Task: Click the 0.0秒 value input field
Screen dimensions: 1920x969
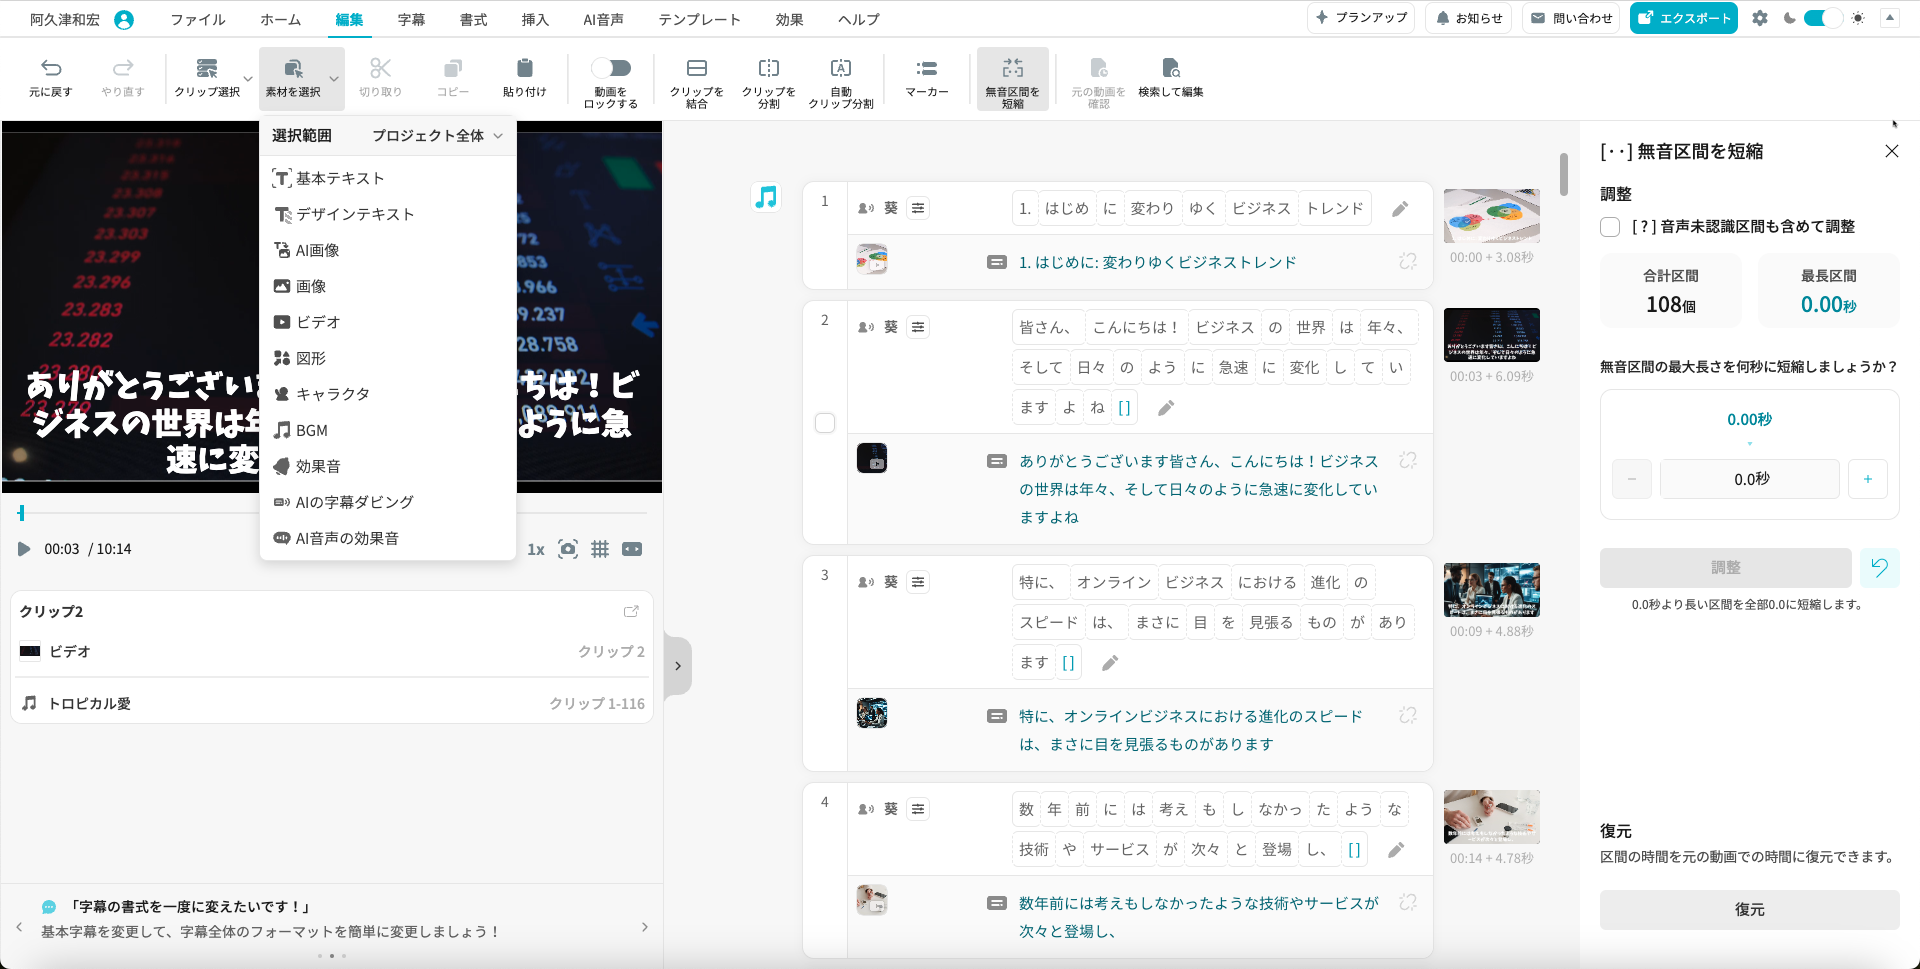Action: click(1750, 479)
